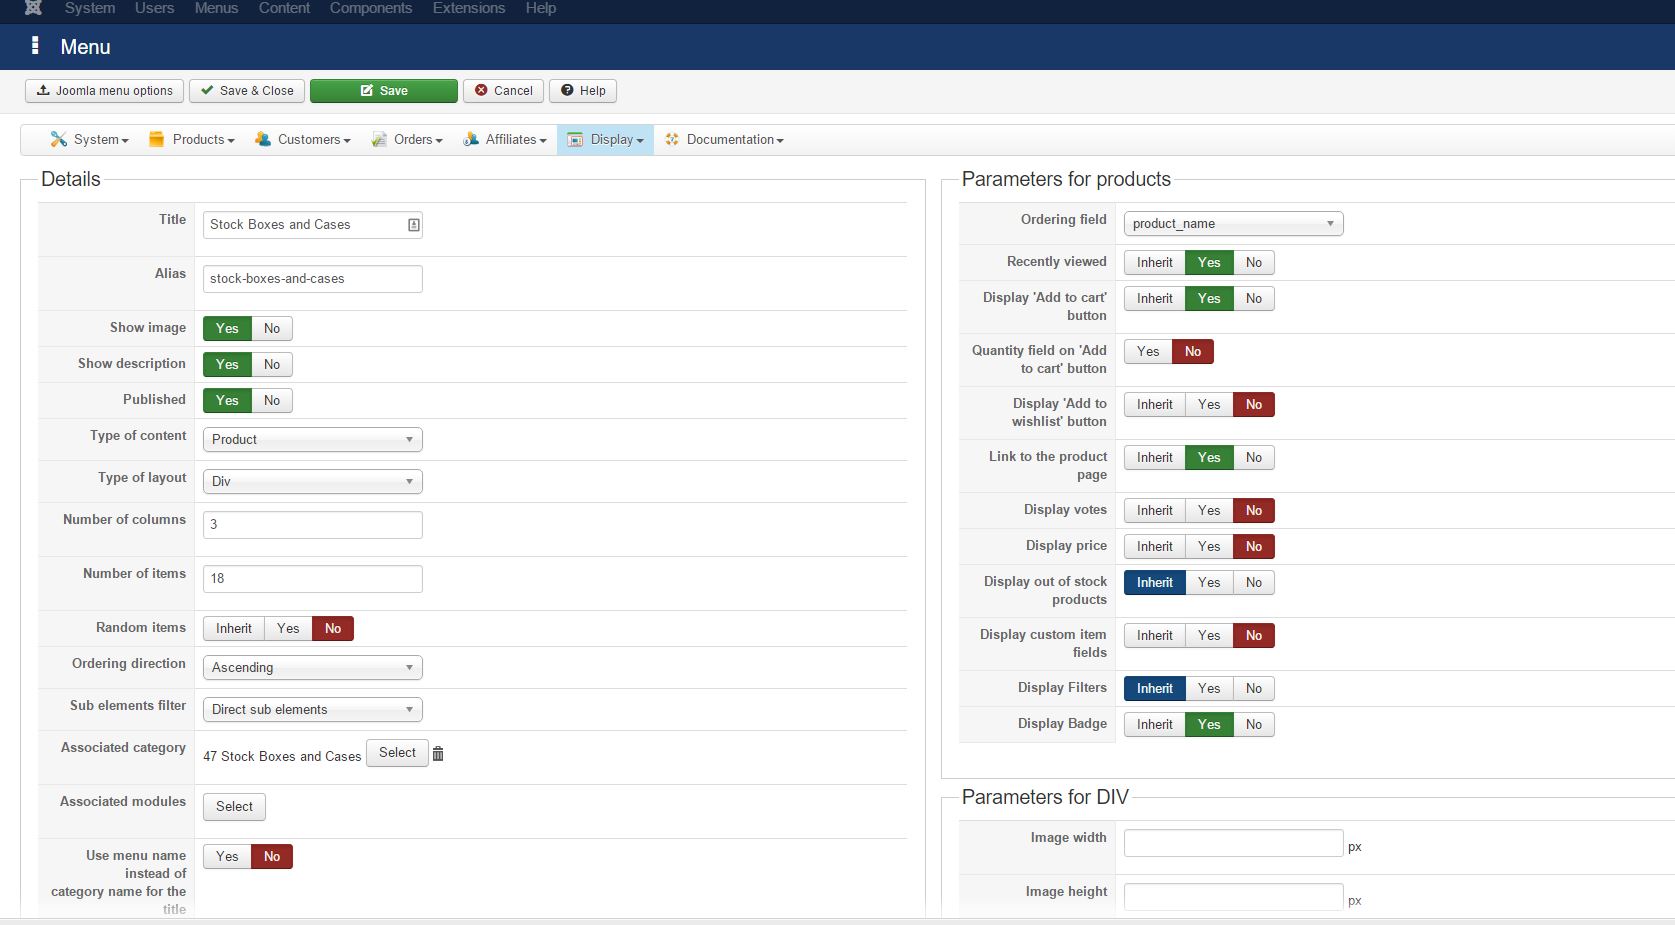1675x925 pixels.
Task: Set Recently viewed to No
Action: coord(1254,262)
